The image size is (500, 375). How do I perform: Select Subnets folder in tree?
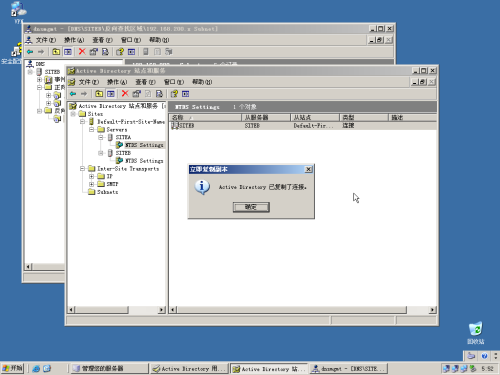coord(107,192)
